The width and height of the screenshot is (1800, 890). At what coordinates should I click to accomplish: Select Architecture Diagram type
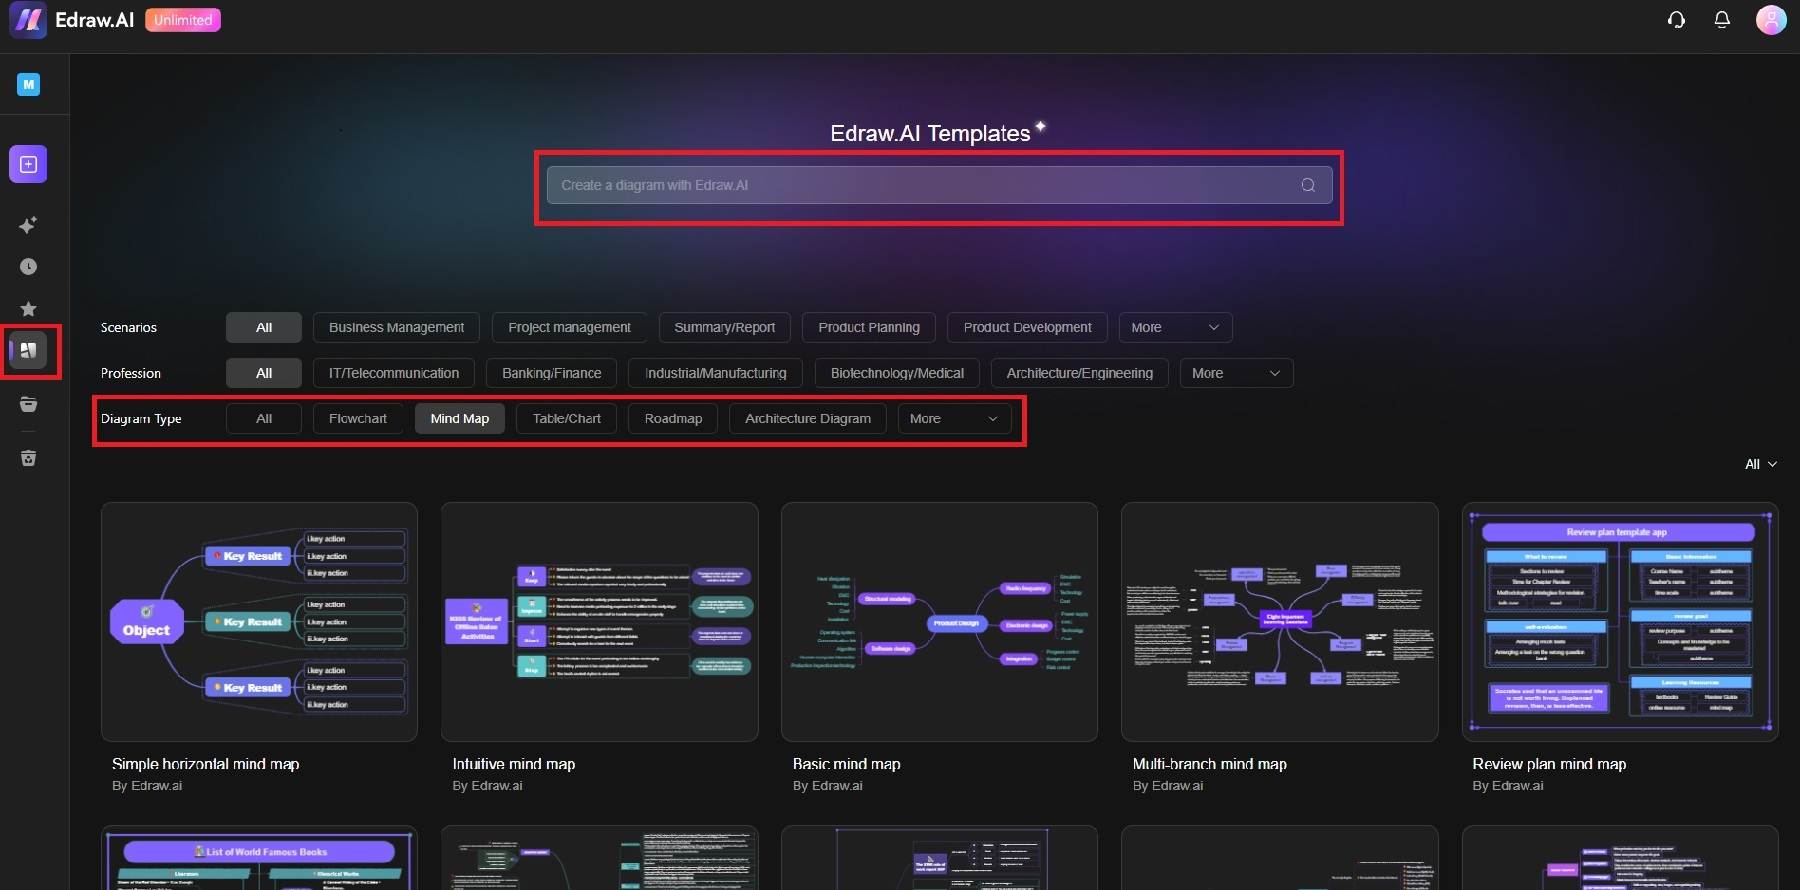click(x=808, y=419)
